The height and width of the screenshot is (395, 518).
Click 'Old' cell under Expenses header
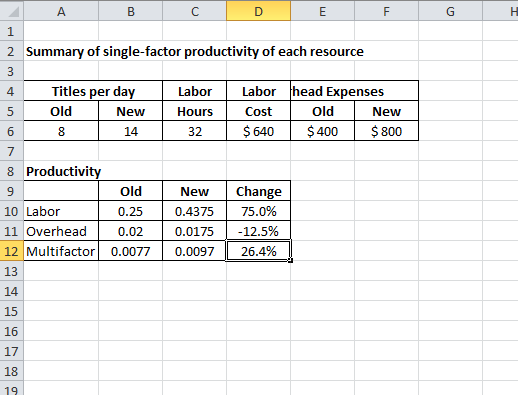pyautogui.click(x=323, y=111)
